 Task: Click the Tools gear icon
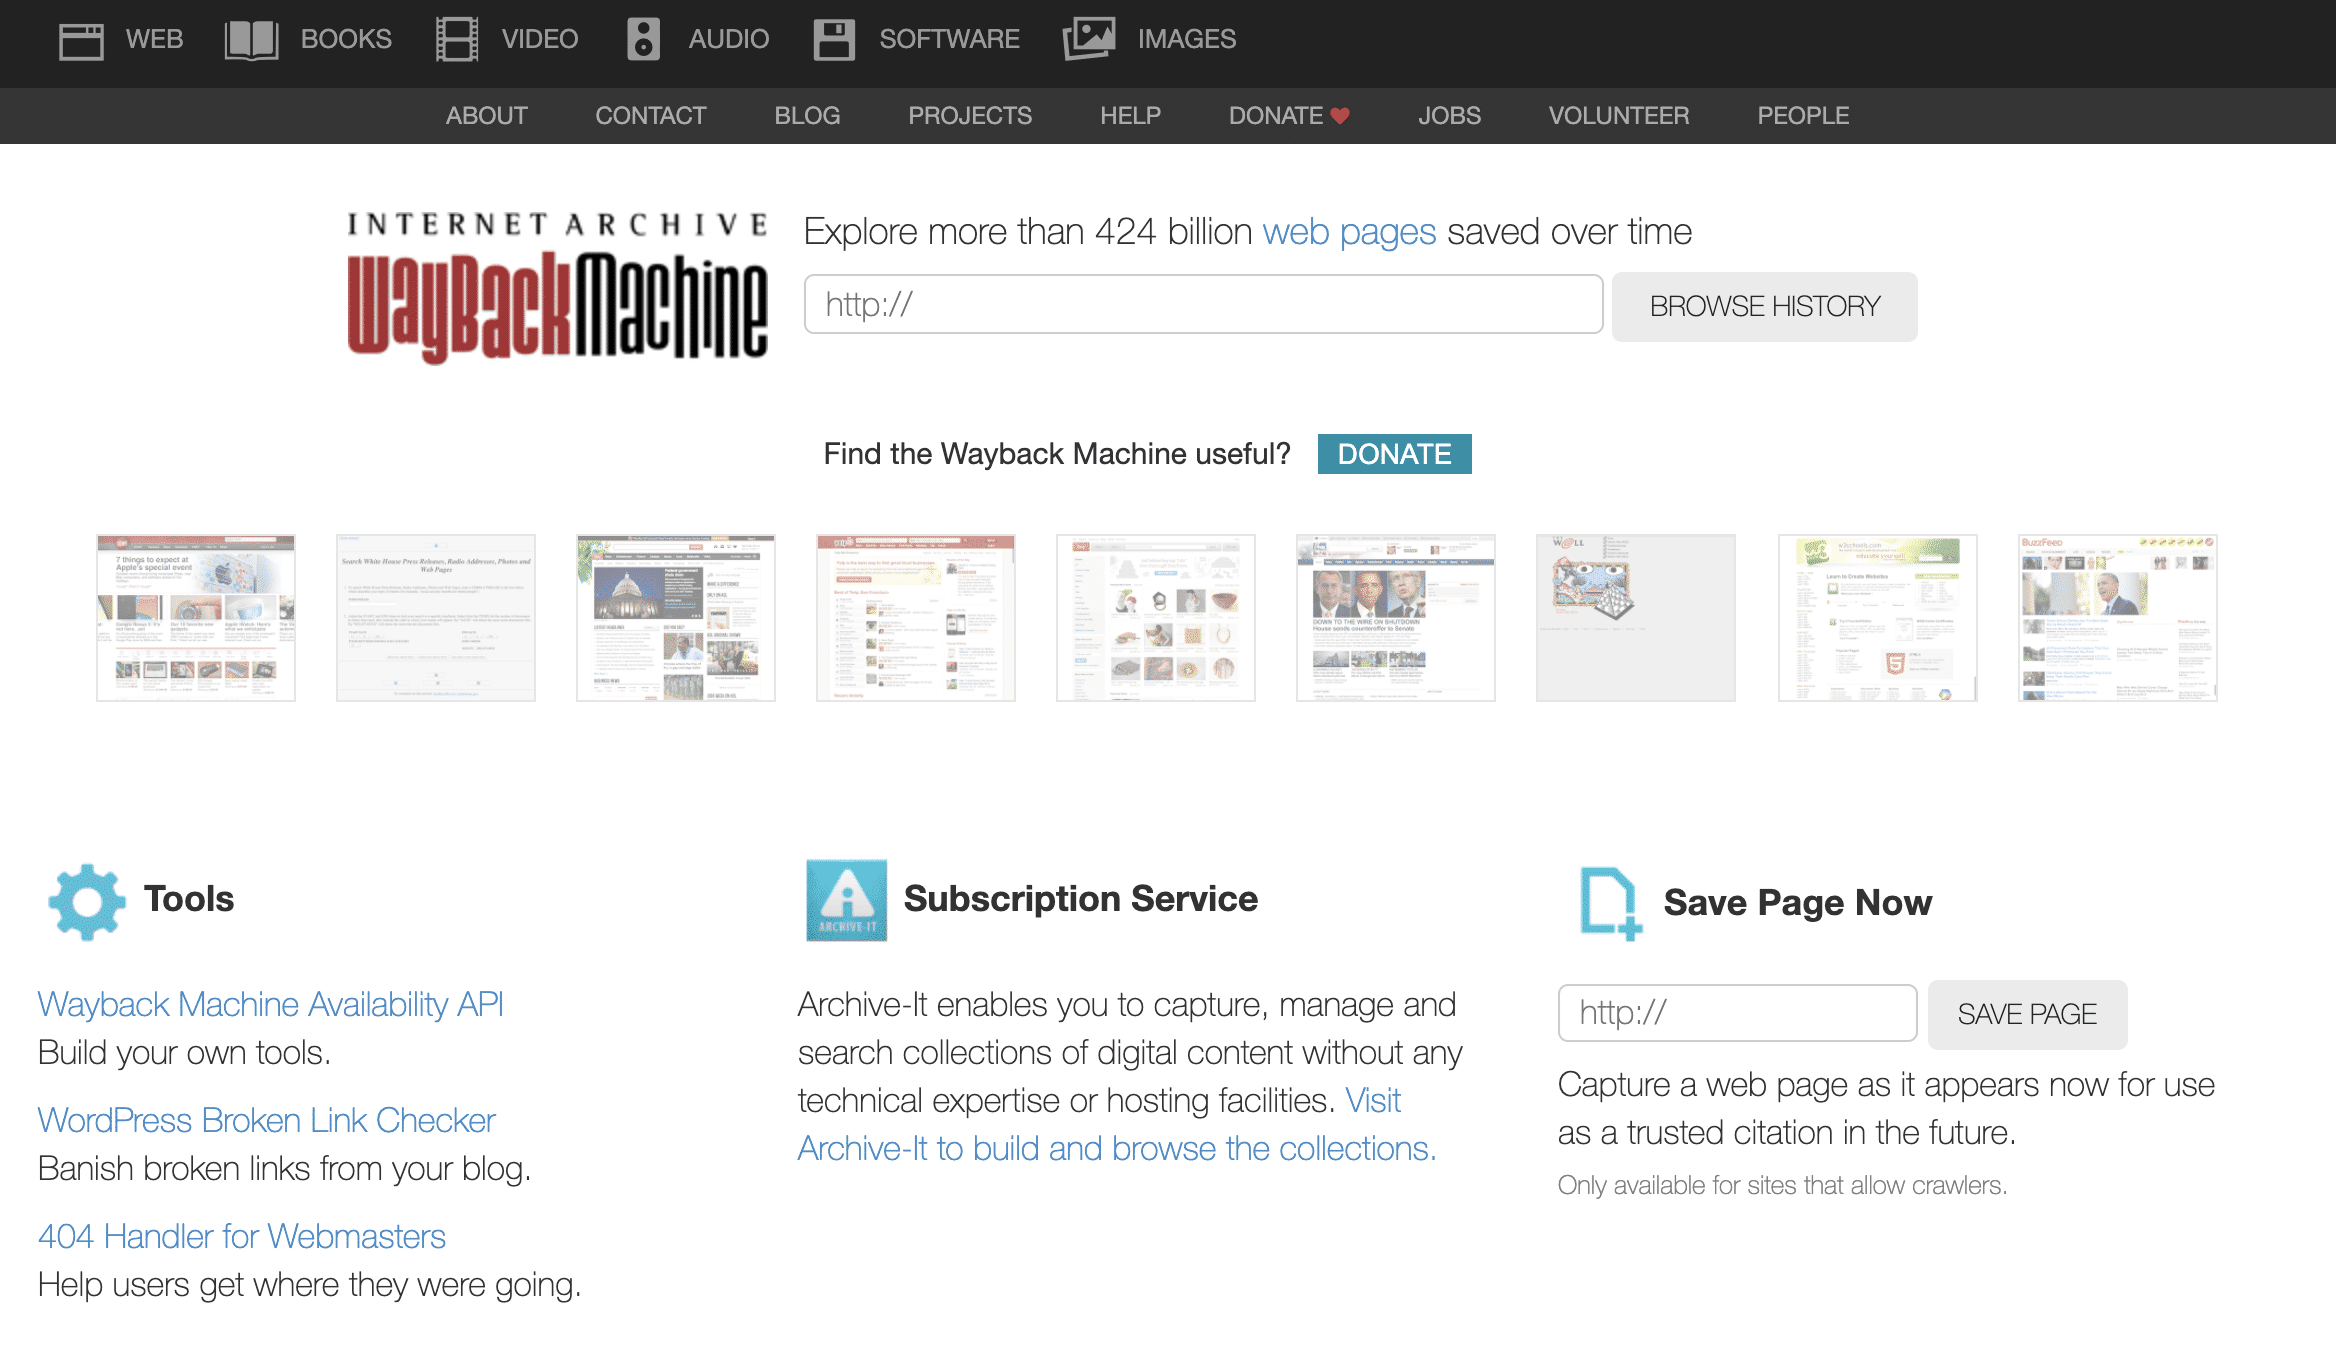pyautogui.click(x=87, y=901)
